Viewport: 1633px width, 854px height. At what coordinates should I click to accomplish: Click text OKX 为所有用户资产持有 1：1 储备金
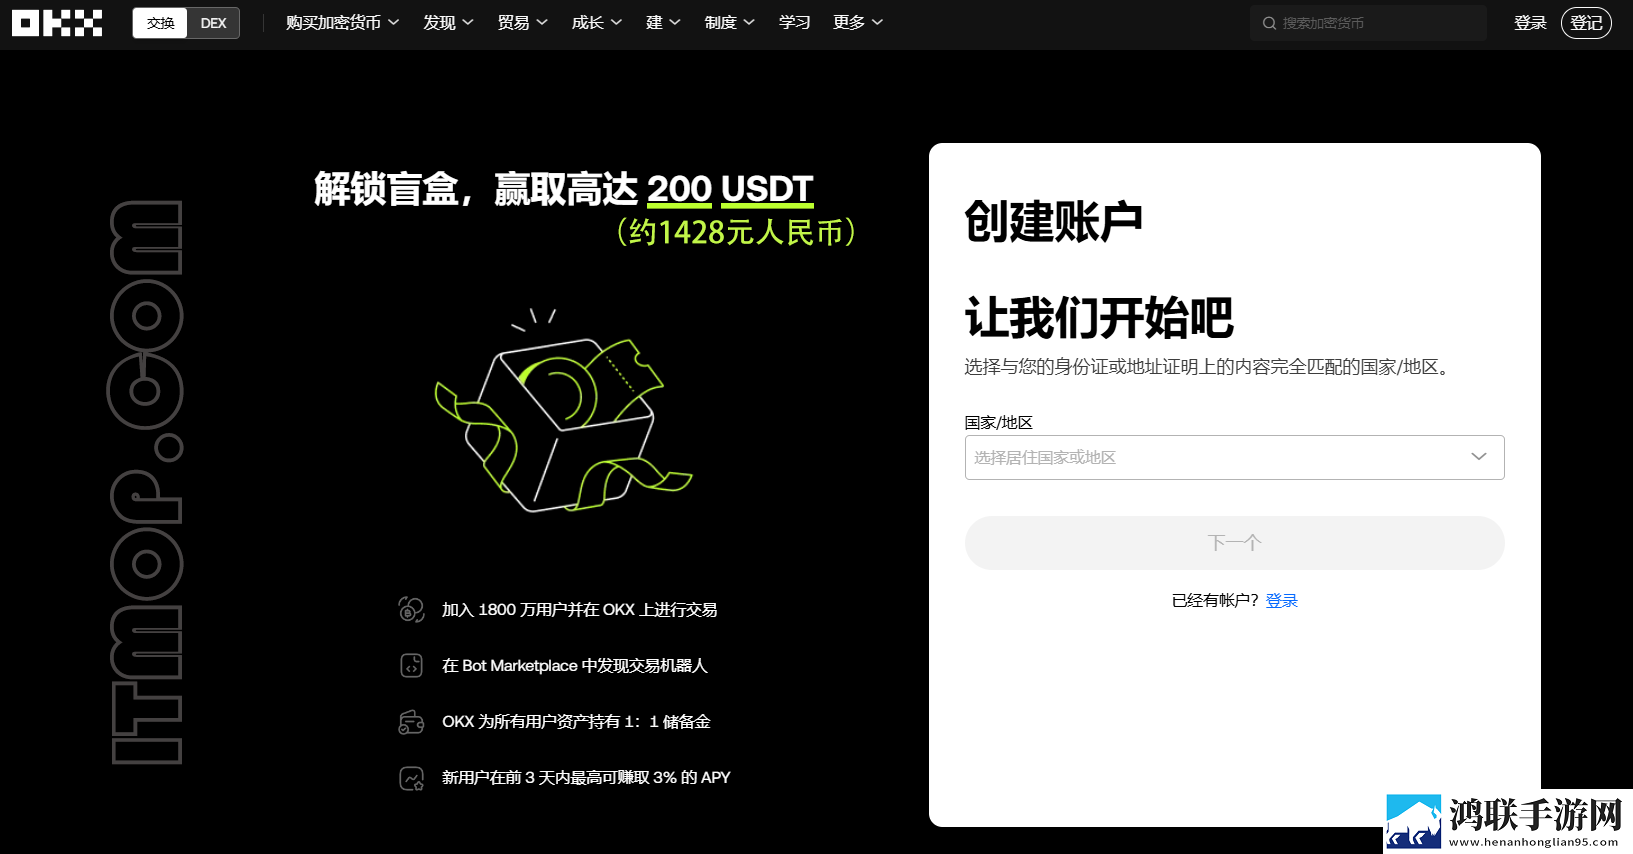(576, 722)
